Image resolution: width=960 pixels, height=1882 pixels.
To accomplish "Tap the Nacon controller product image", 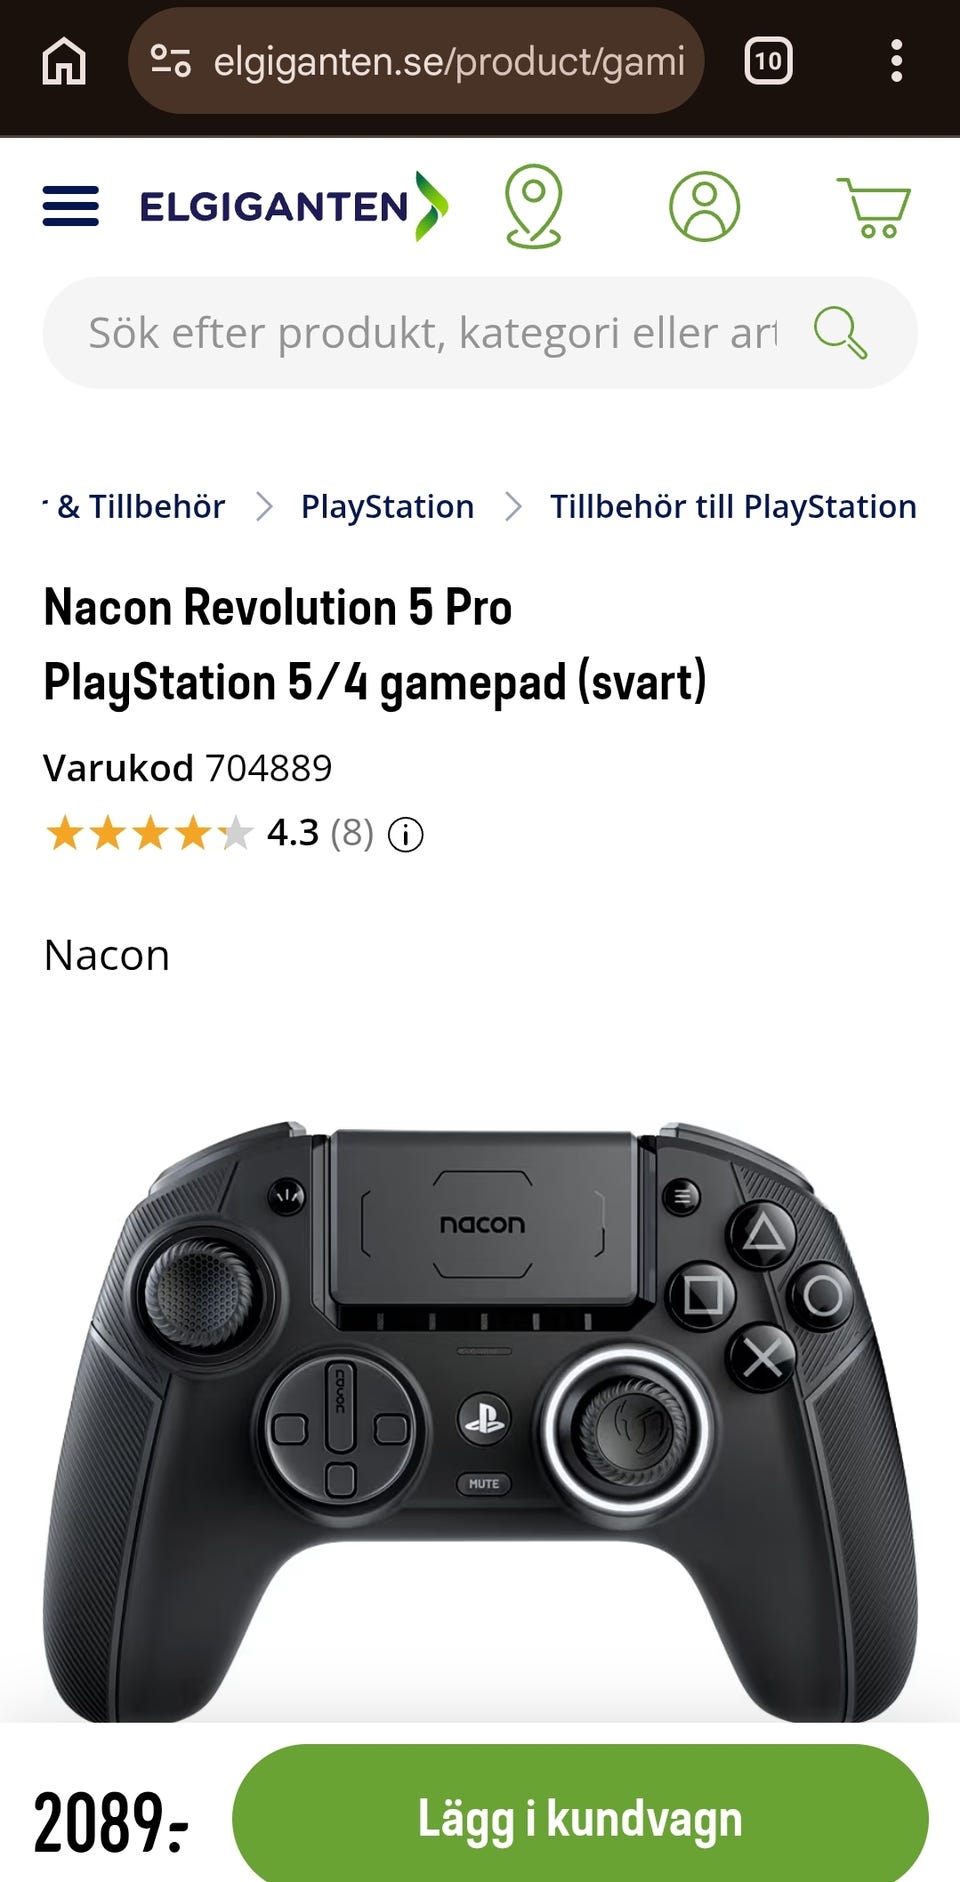I will tap(480, 1400).
